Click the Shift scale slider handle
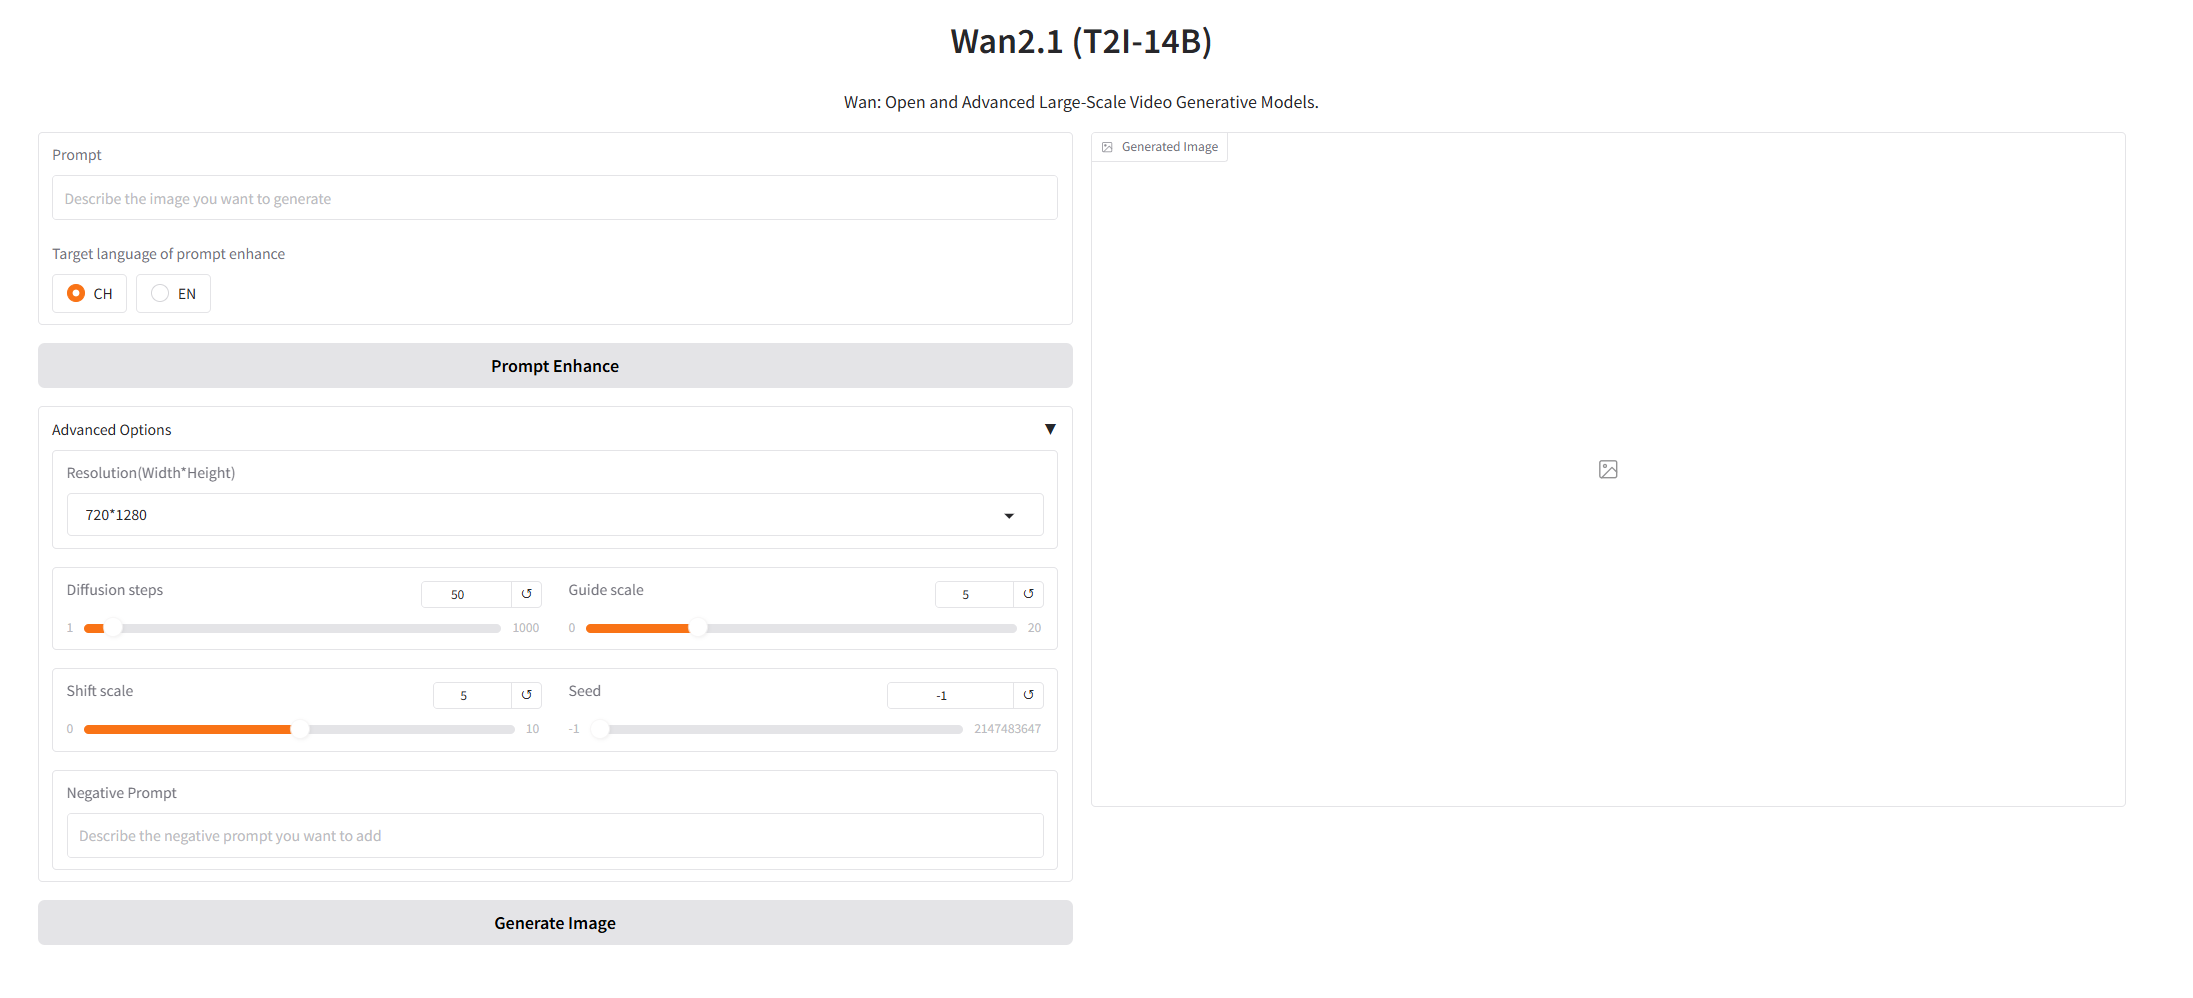2193x998 pixels. click(x=299, y=729)
